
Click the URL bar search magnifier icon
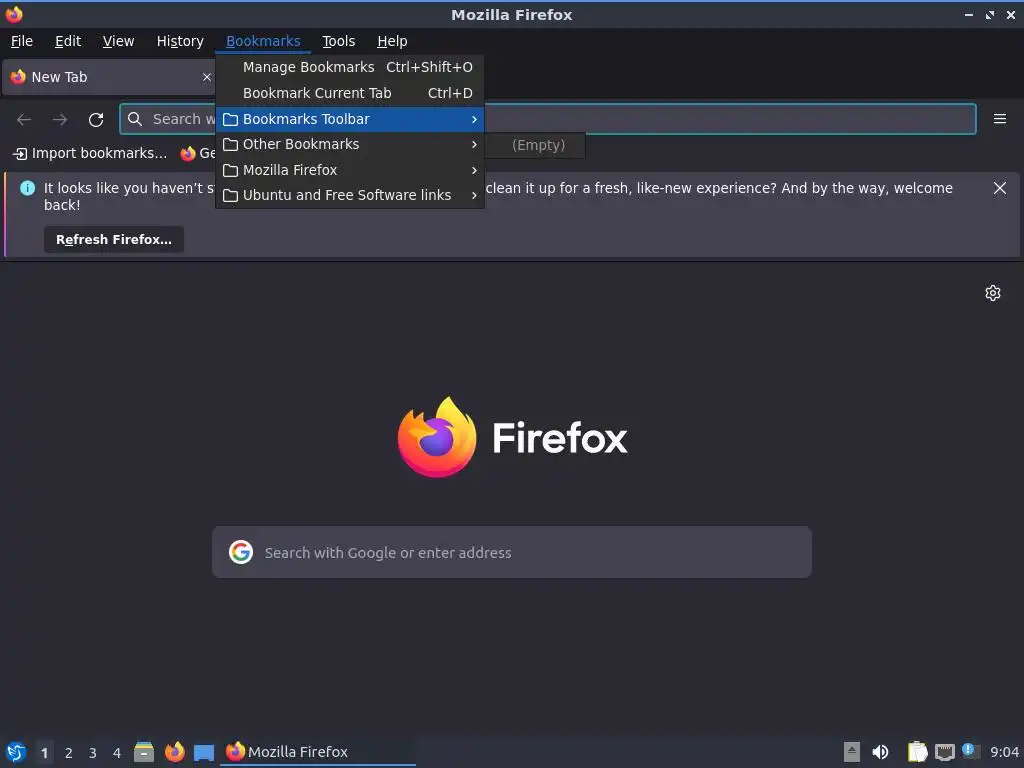pyautogui.click(x=135, y=119)
